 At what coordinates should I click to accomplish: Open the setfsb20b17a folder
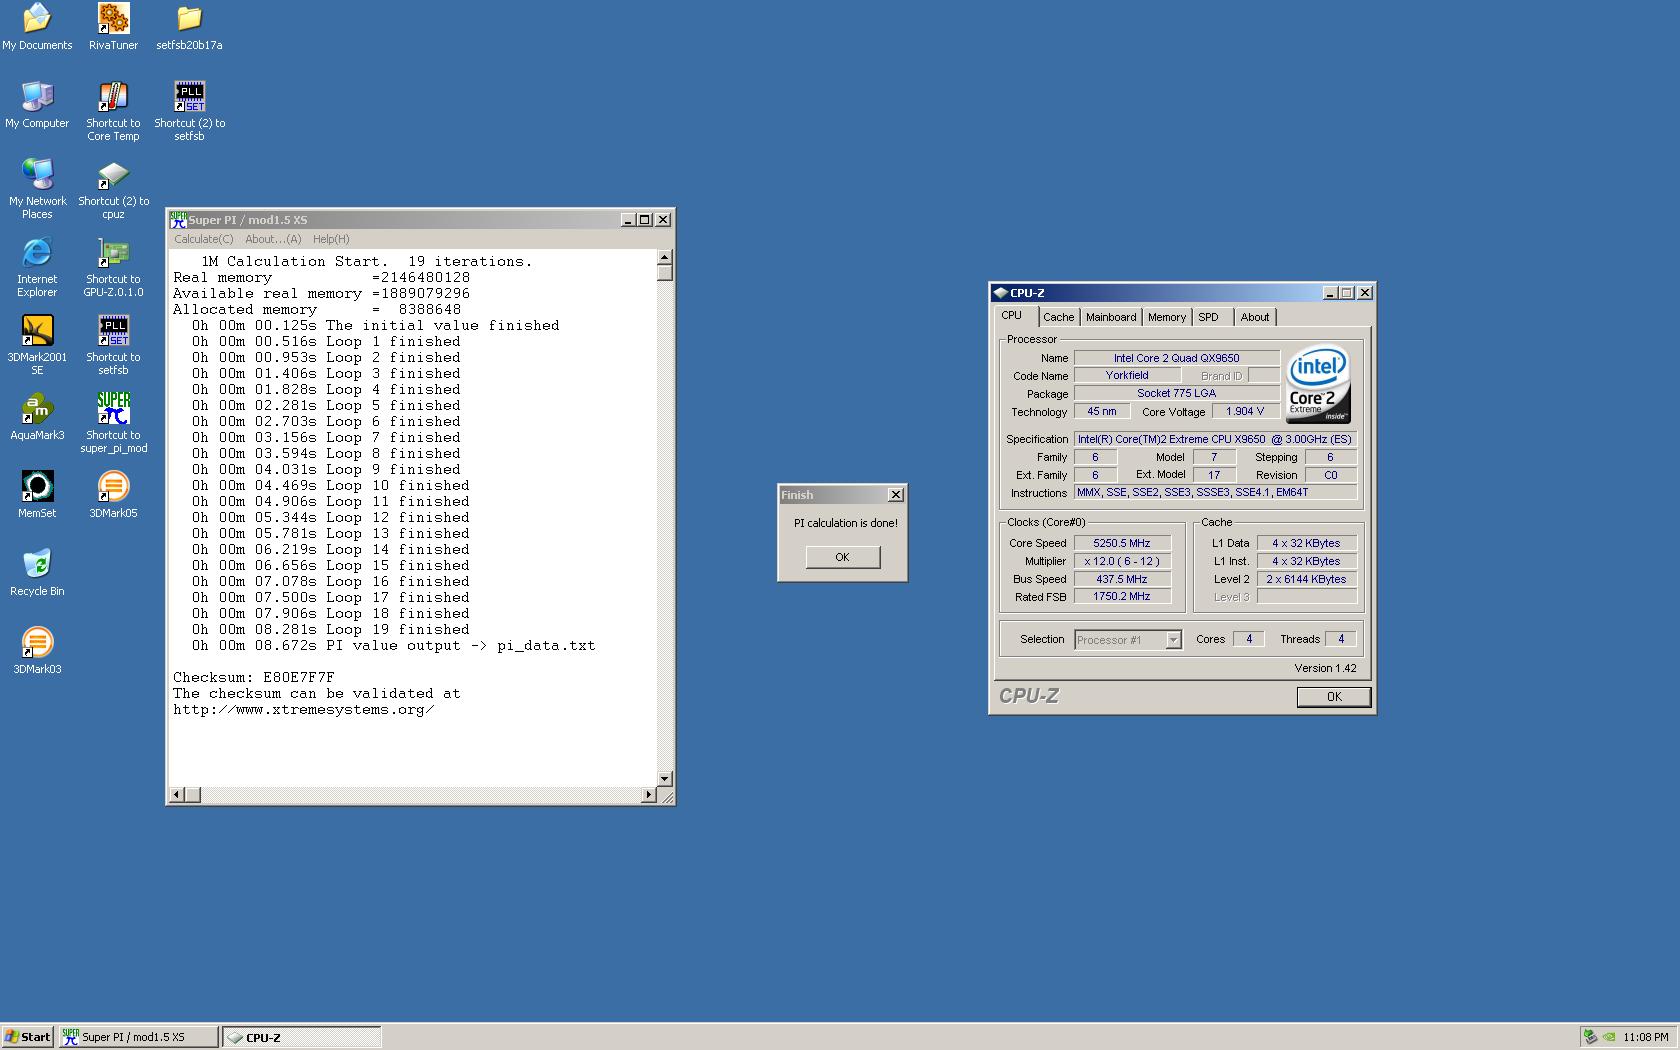(x=189, y=27)
